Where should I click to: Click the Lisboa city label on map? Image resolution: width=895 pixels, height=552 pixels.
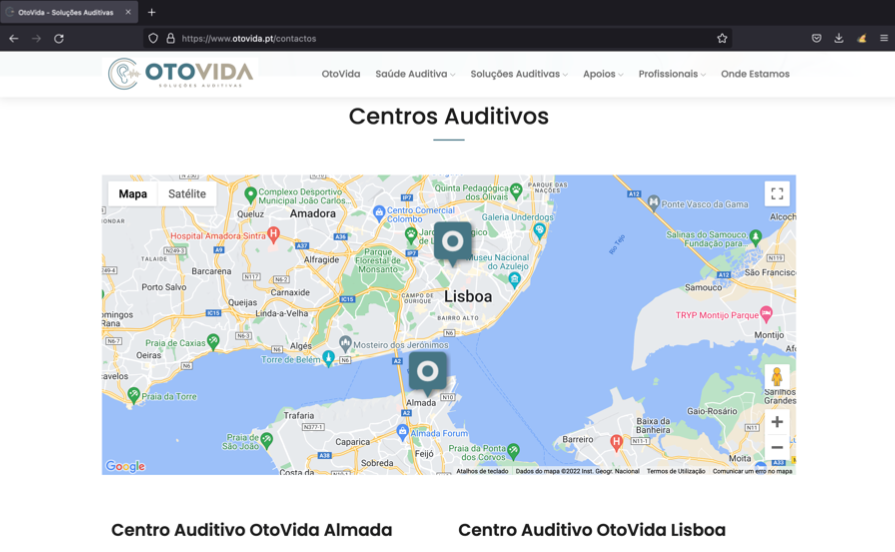468,296
